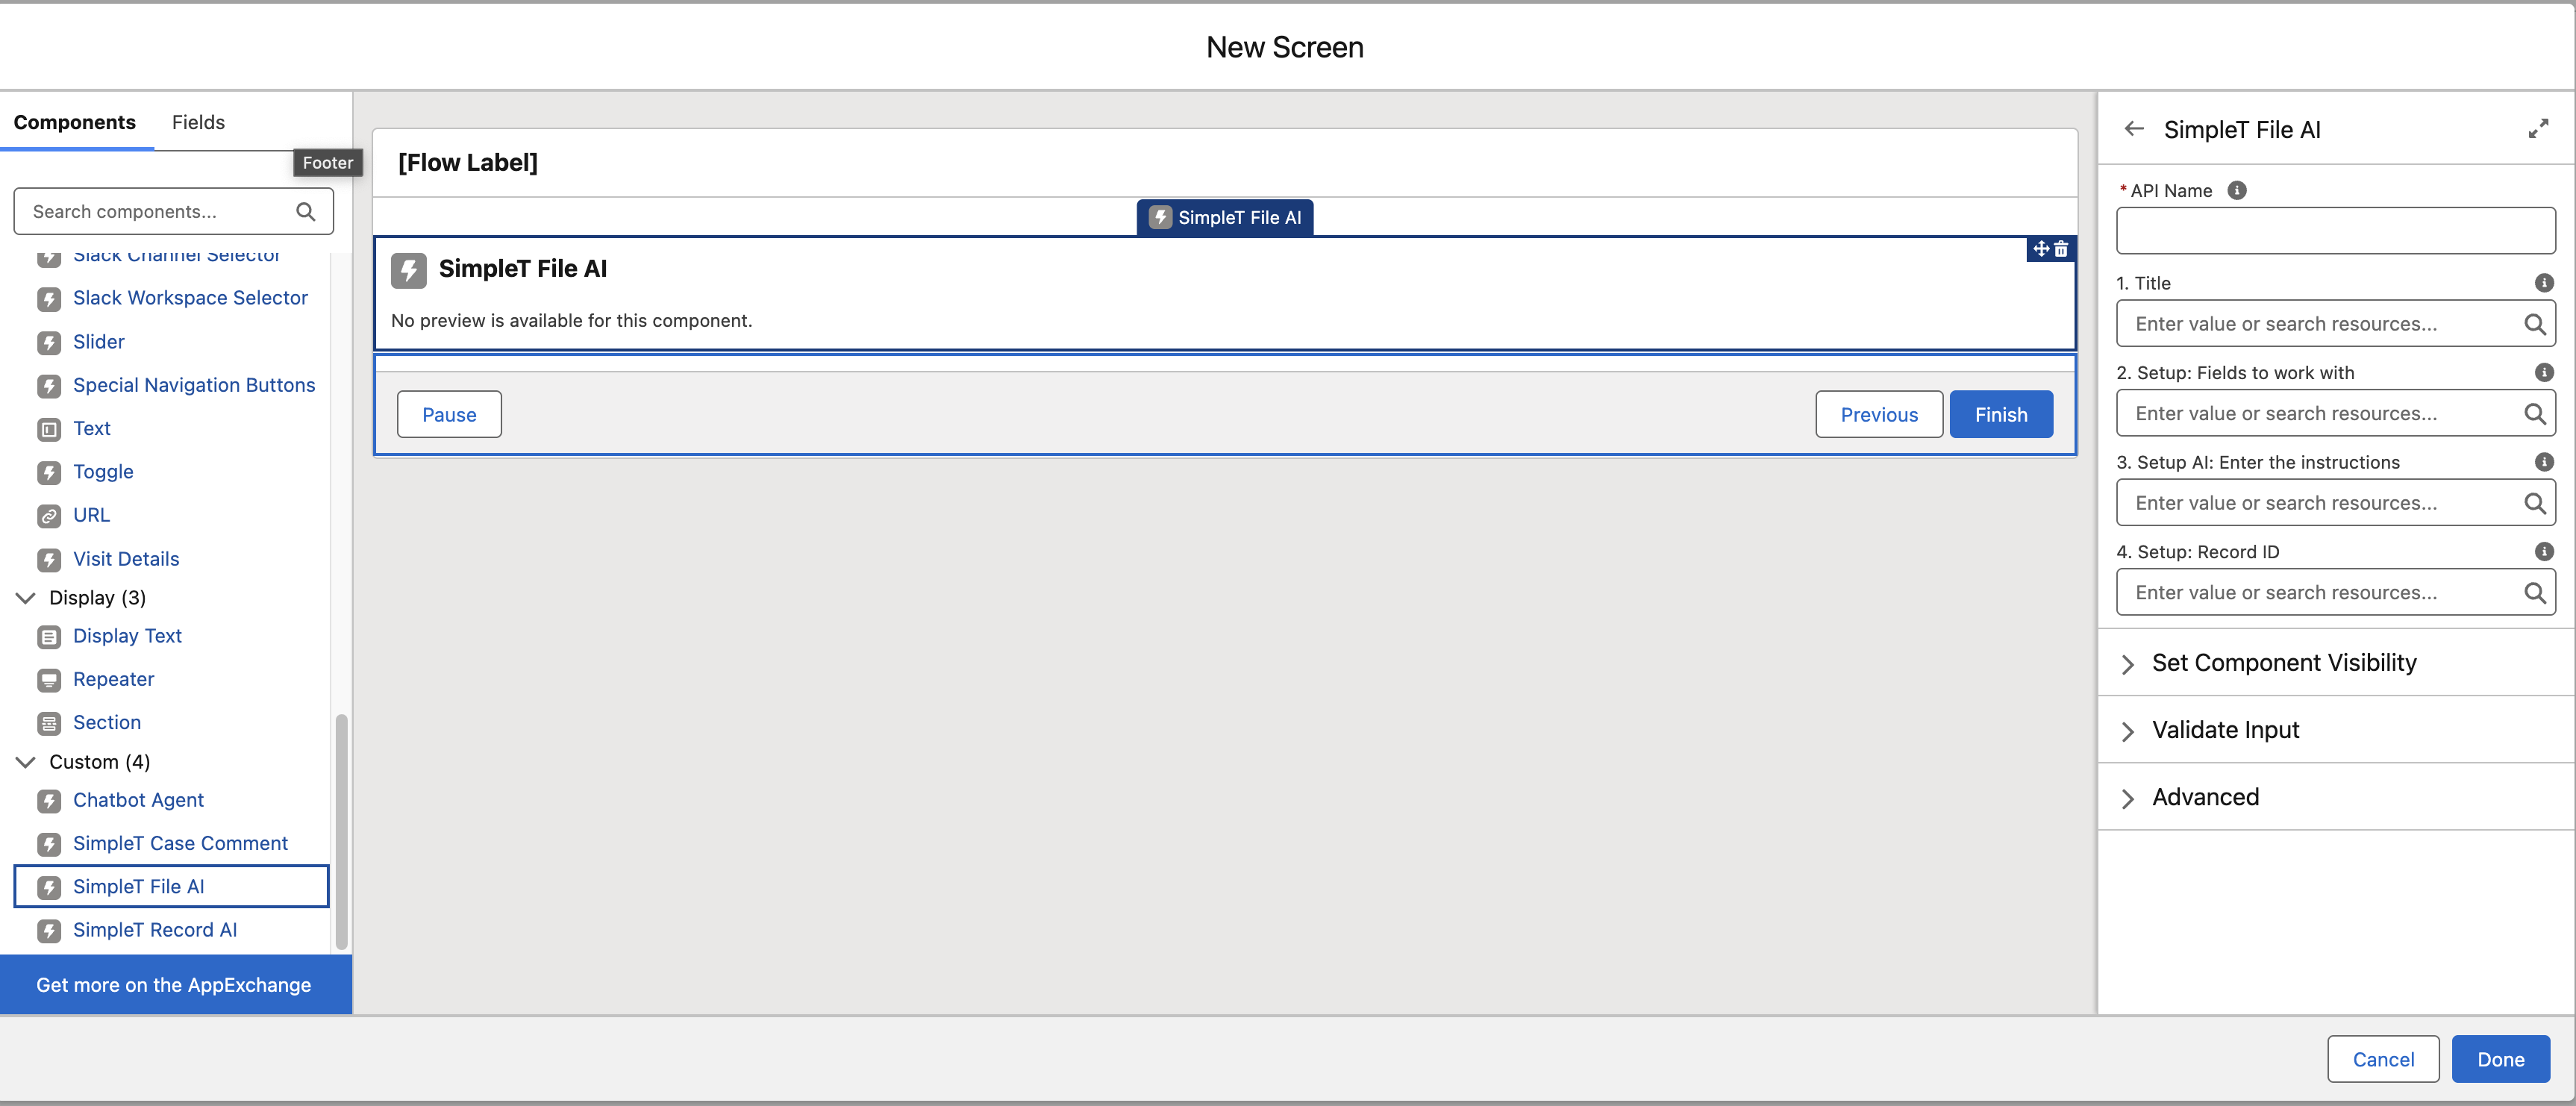Click the search icon in the AI instructions field
Screen dimensions: 2576x1106
(x=2534, y=503)
